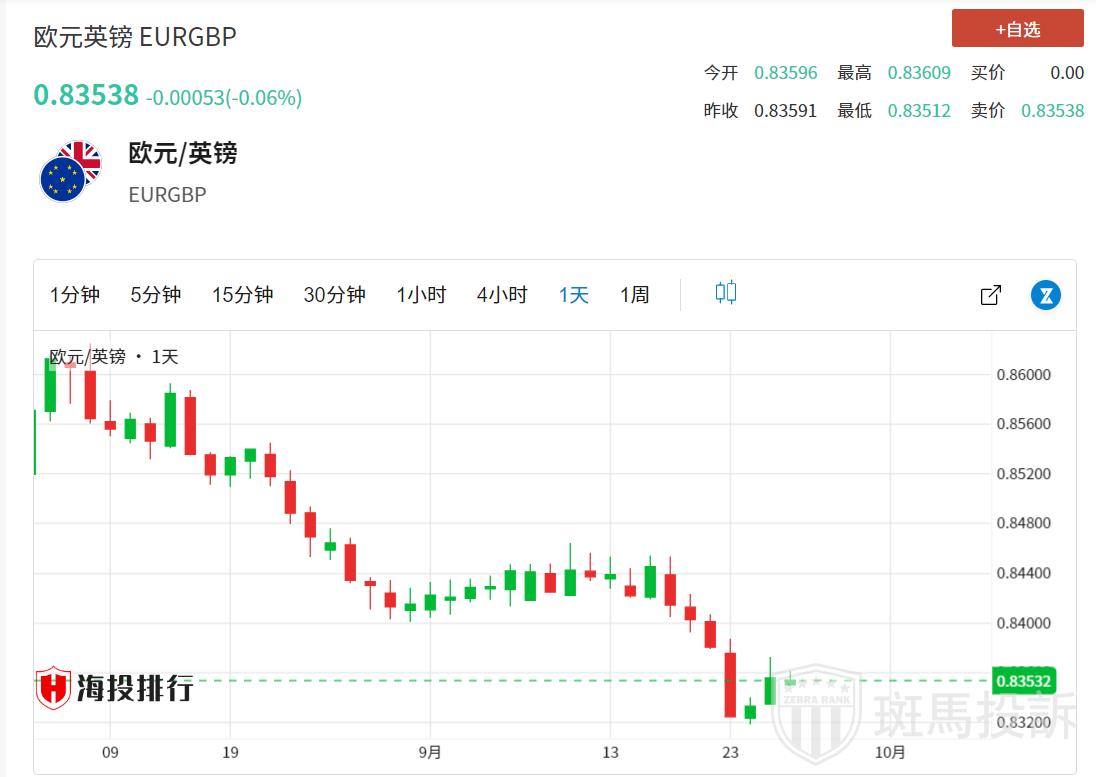Click the pop-out external chart icon
This screenshot has height=777, width=1096.
coord(990,295)
